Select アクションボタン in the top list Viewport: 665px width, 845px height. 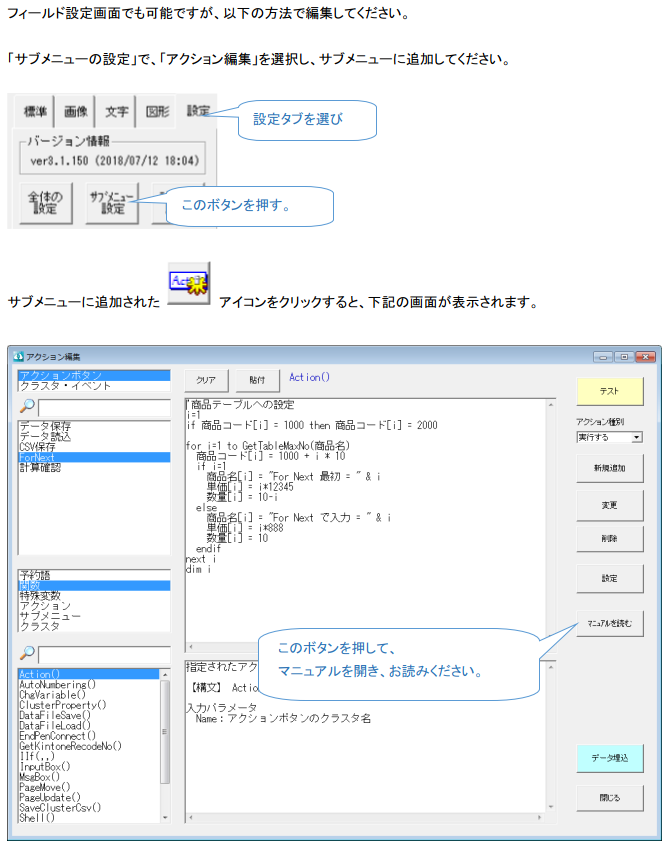point(94,375)
